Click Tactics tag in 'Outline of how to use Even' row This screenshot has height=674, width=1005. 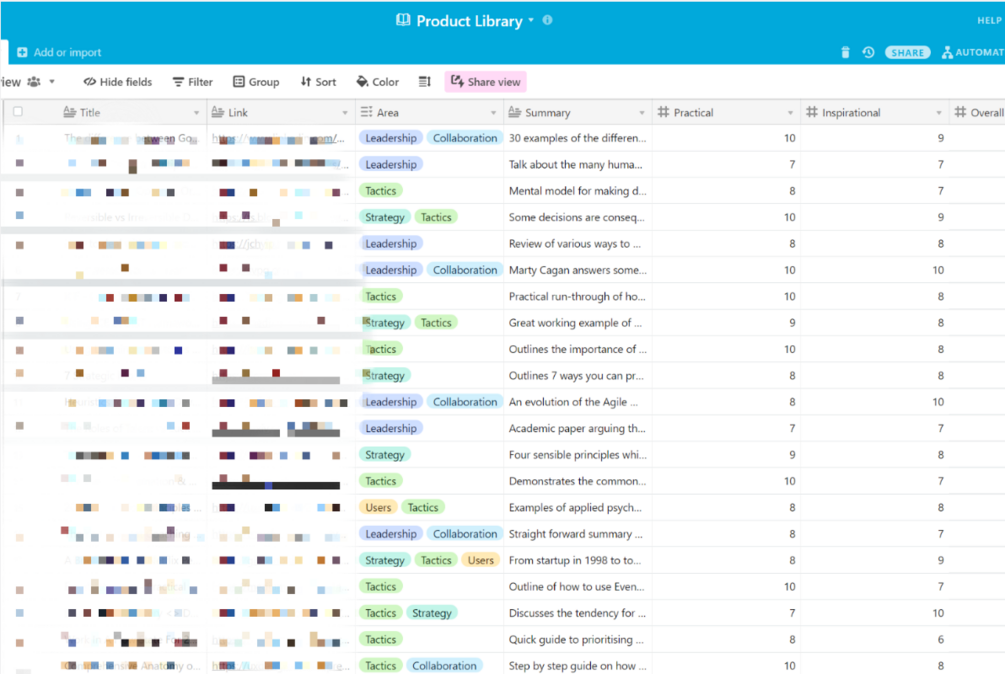pos(381,587)
